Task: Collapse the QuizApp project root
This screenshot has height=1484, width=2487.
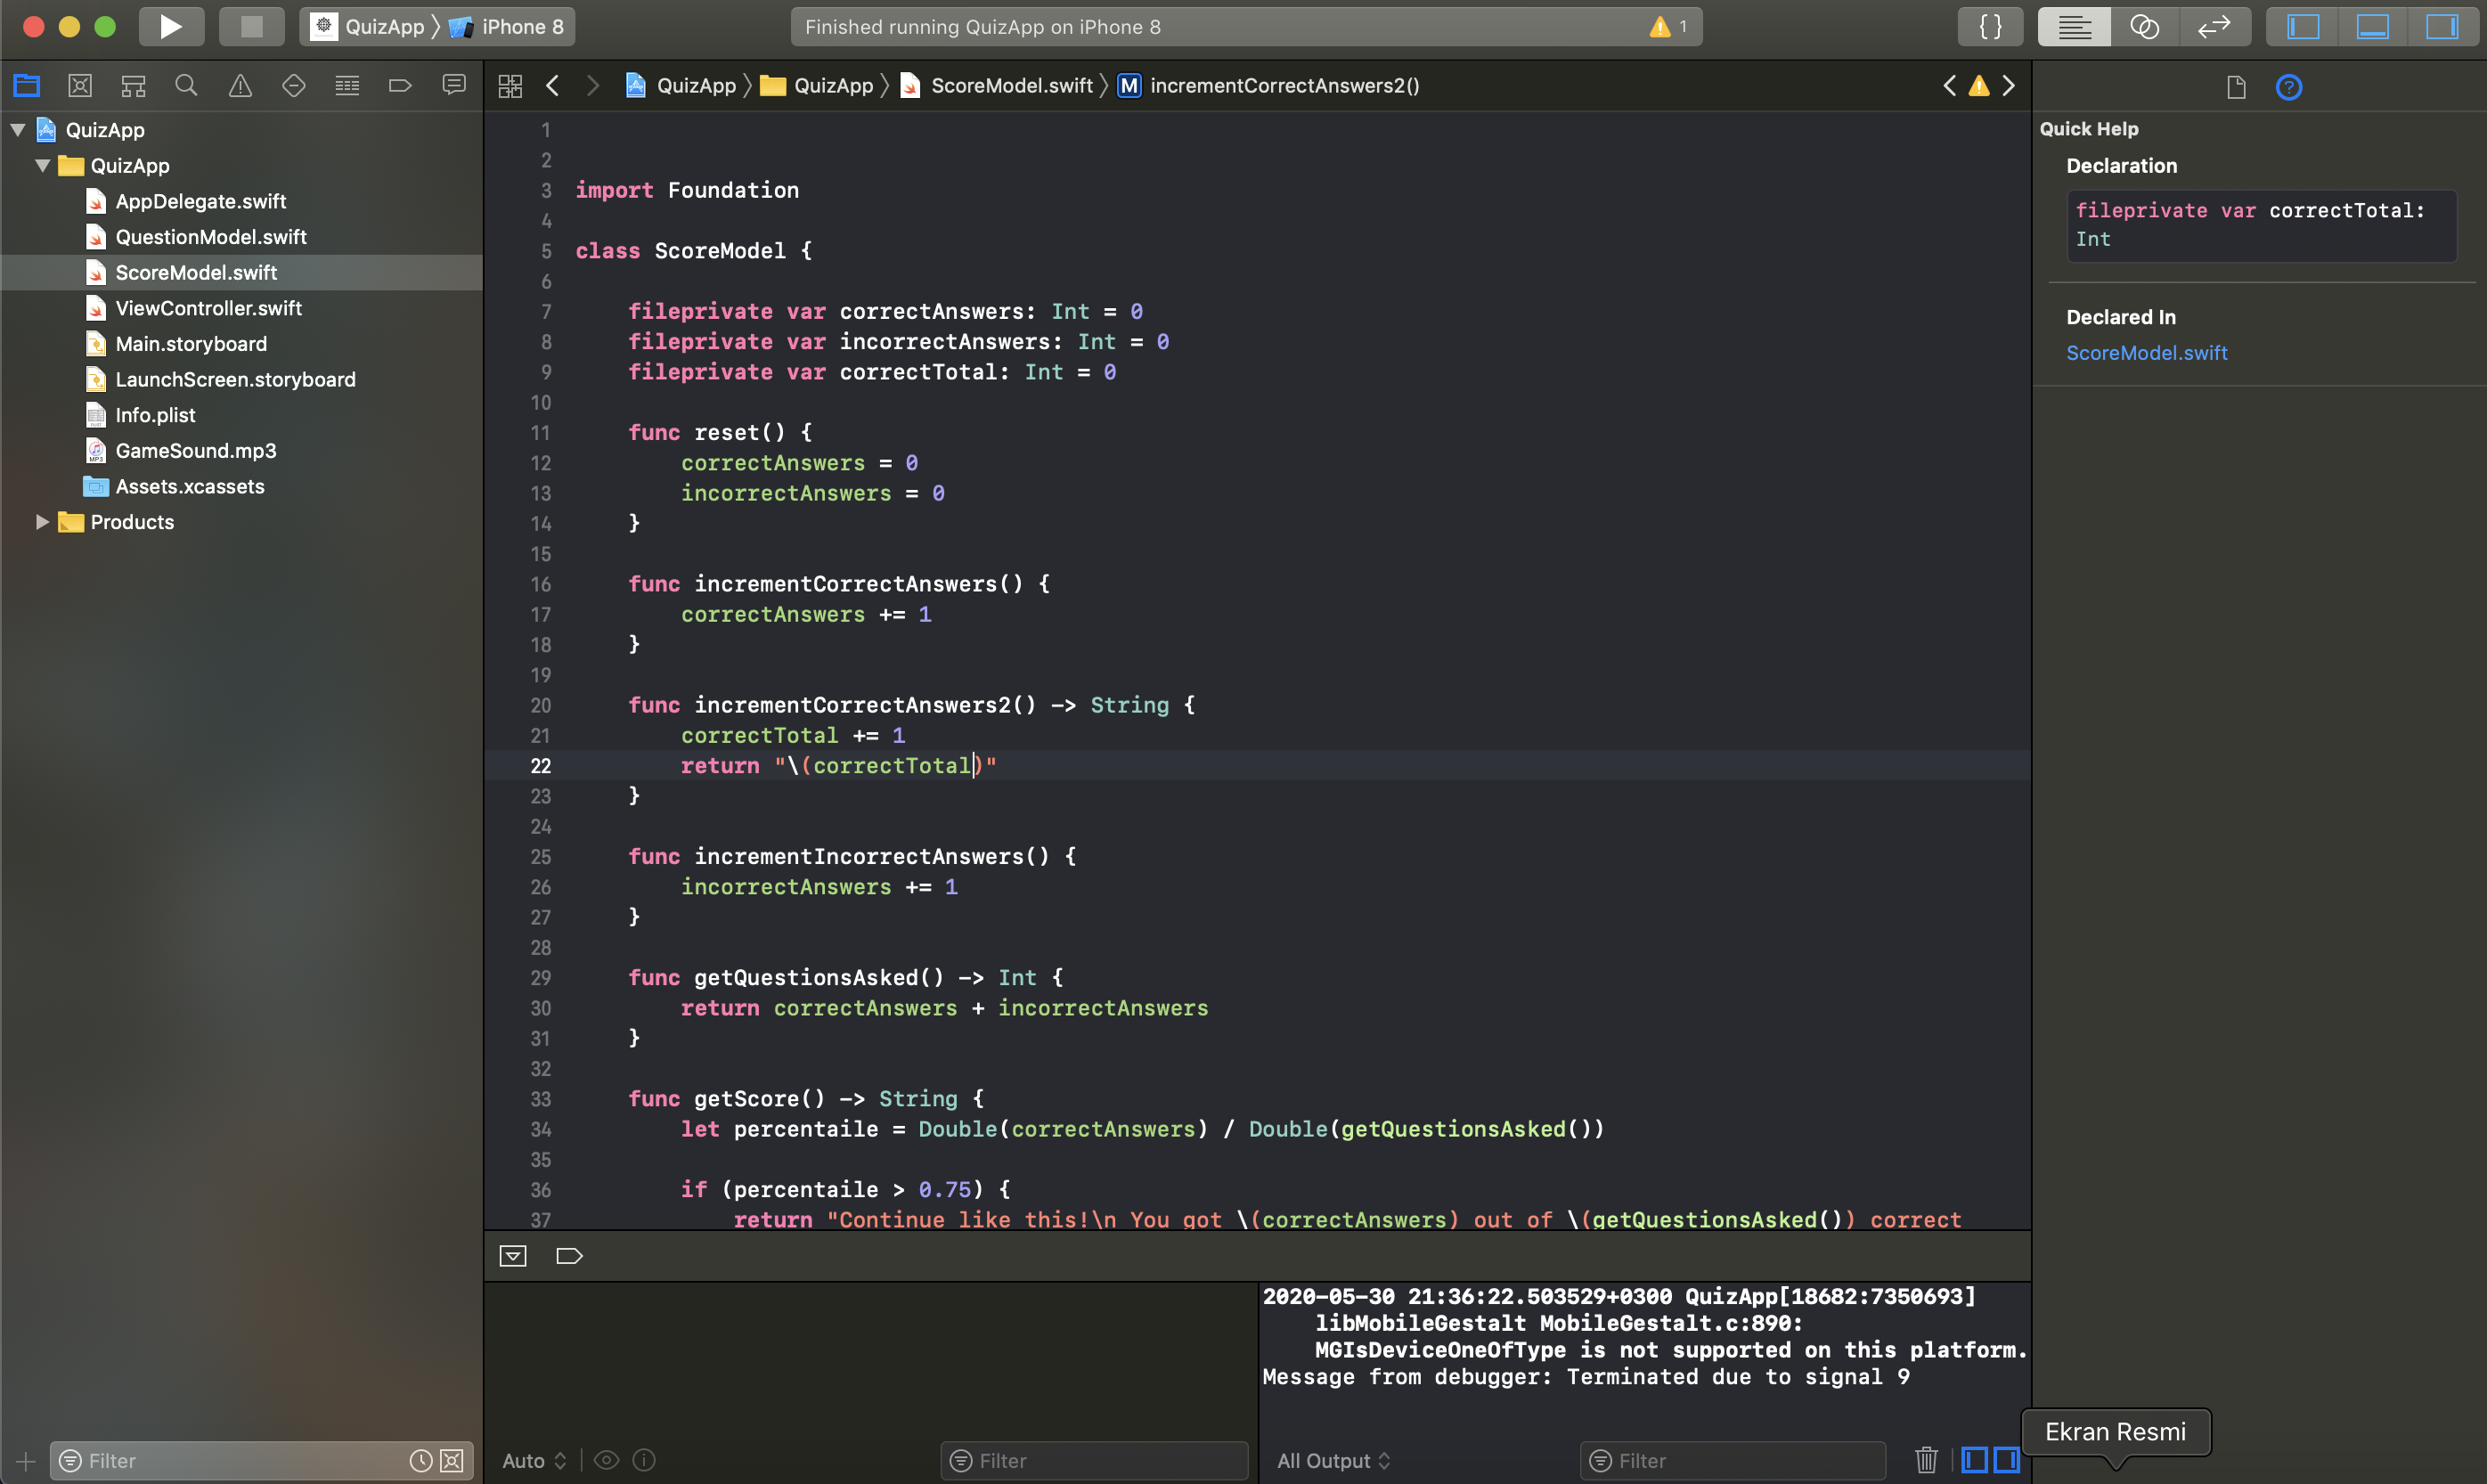Action: pyautogui.click(x=18, y=130)
